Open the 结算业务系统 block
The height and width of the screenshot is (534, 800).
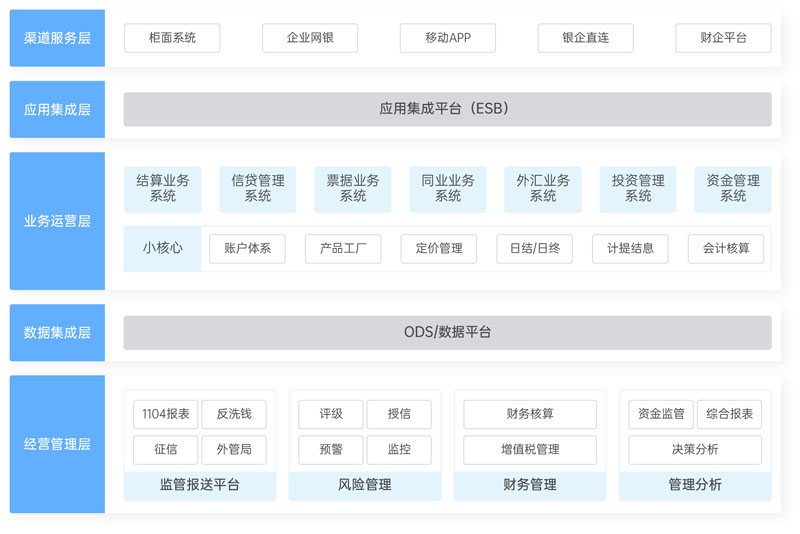163,189
